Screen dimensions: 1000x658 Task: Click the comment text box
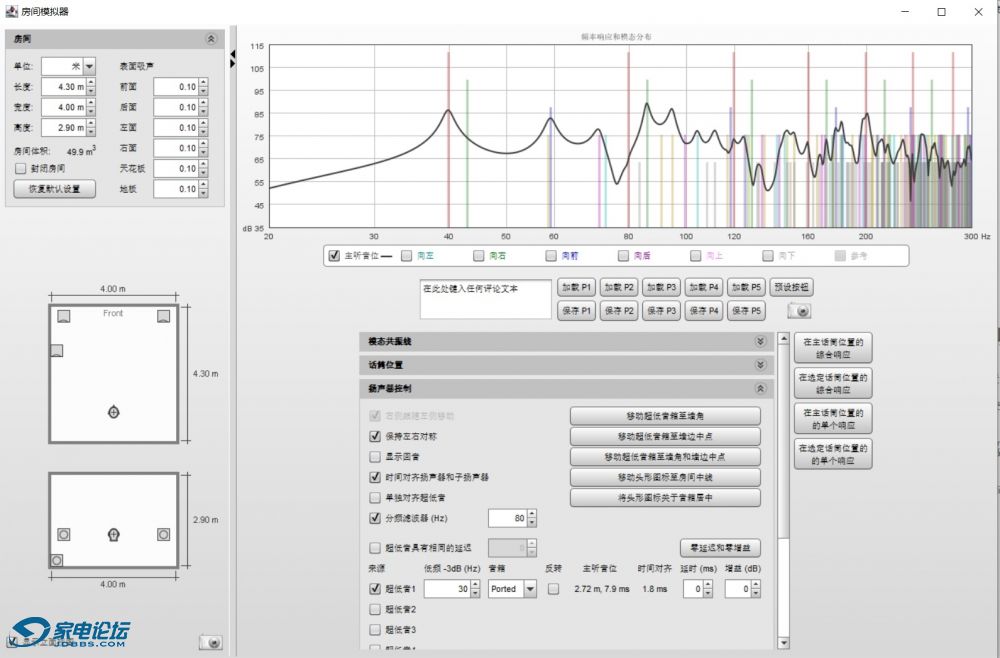tap(485, 299)
